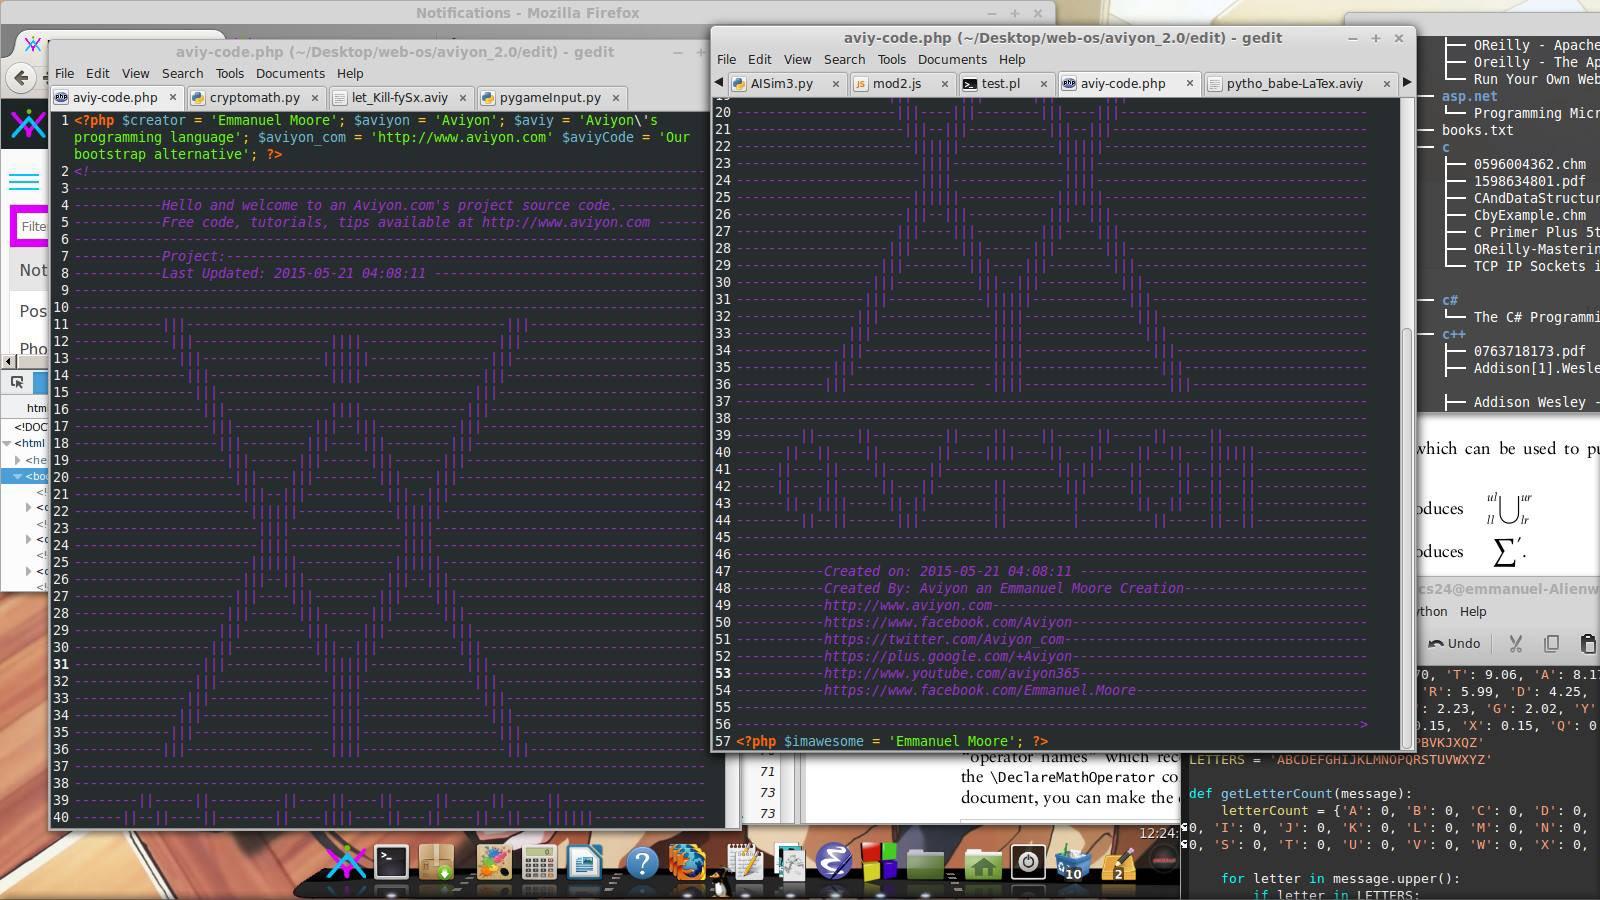Viewport: 1600px width, 900px height.
Task: Click the power button icon in dock
Action: tap(1028, 862)
